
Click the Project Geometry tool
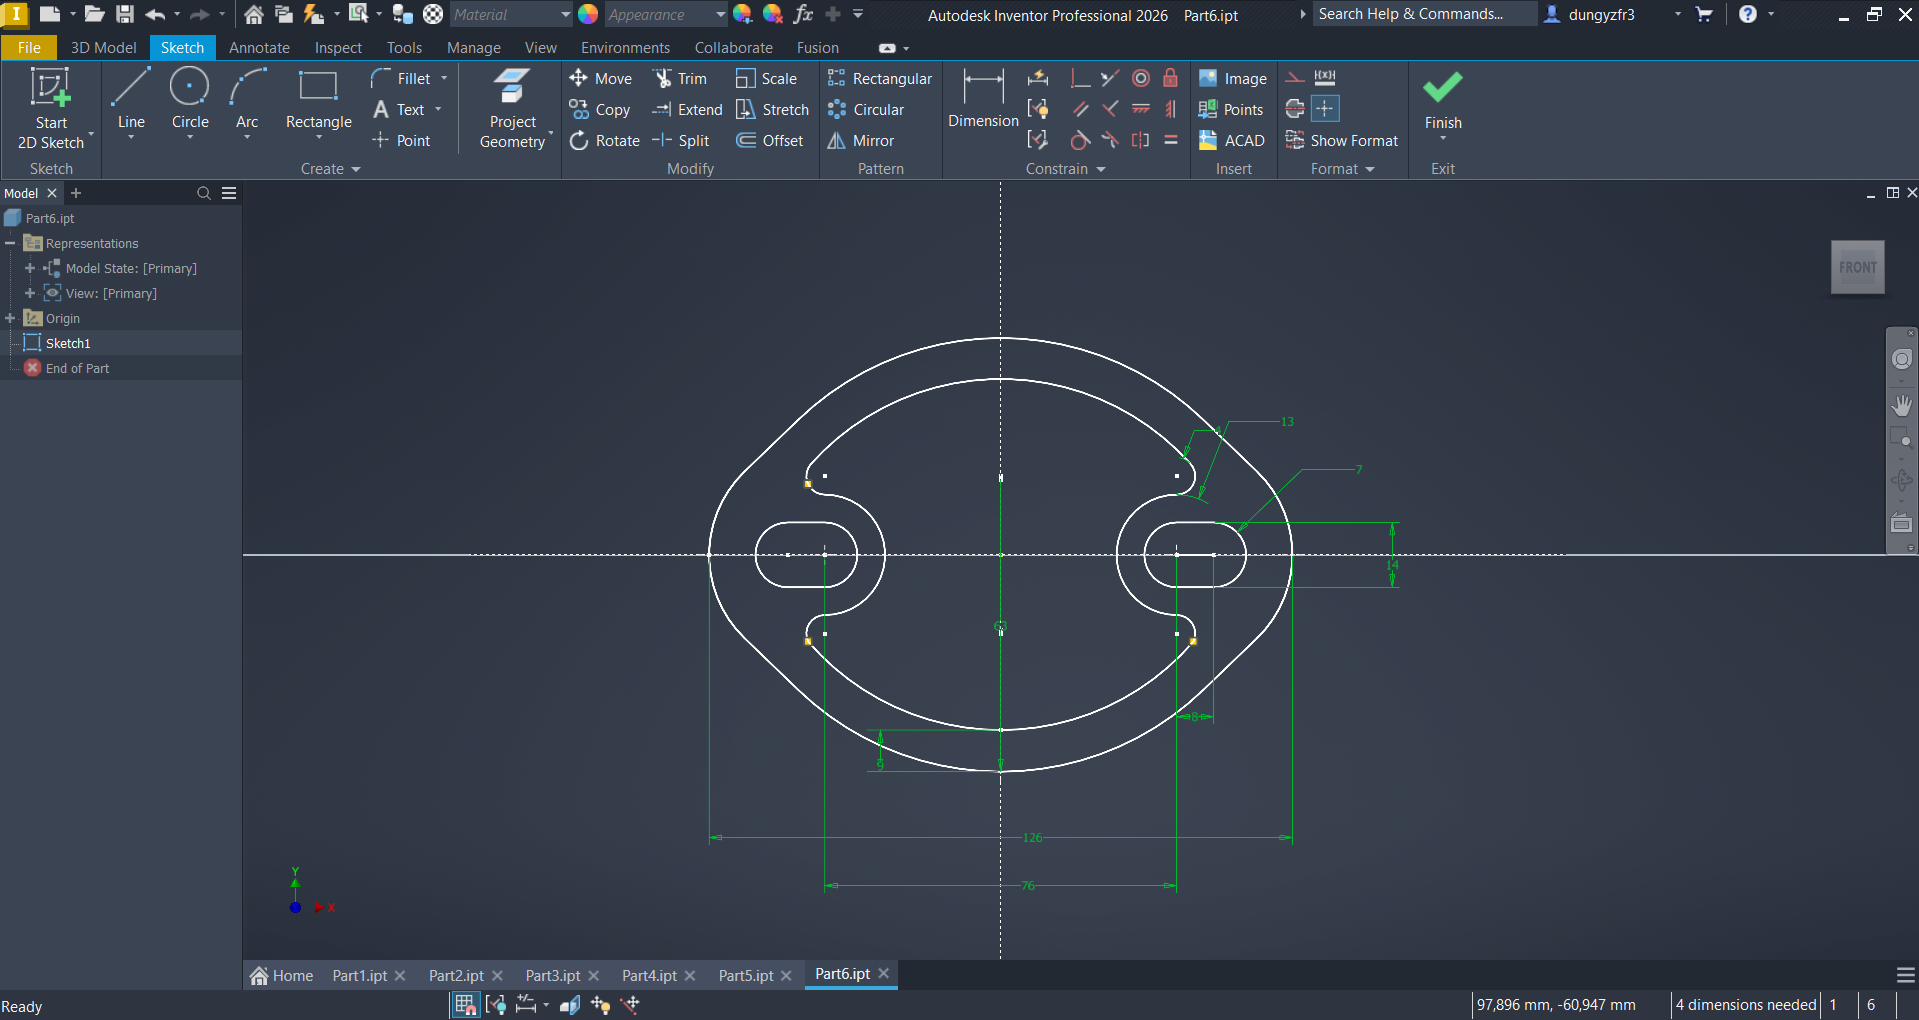tap(512, 109)
